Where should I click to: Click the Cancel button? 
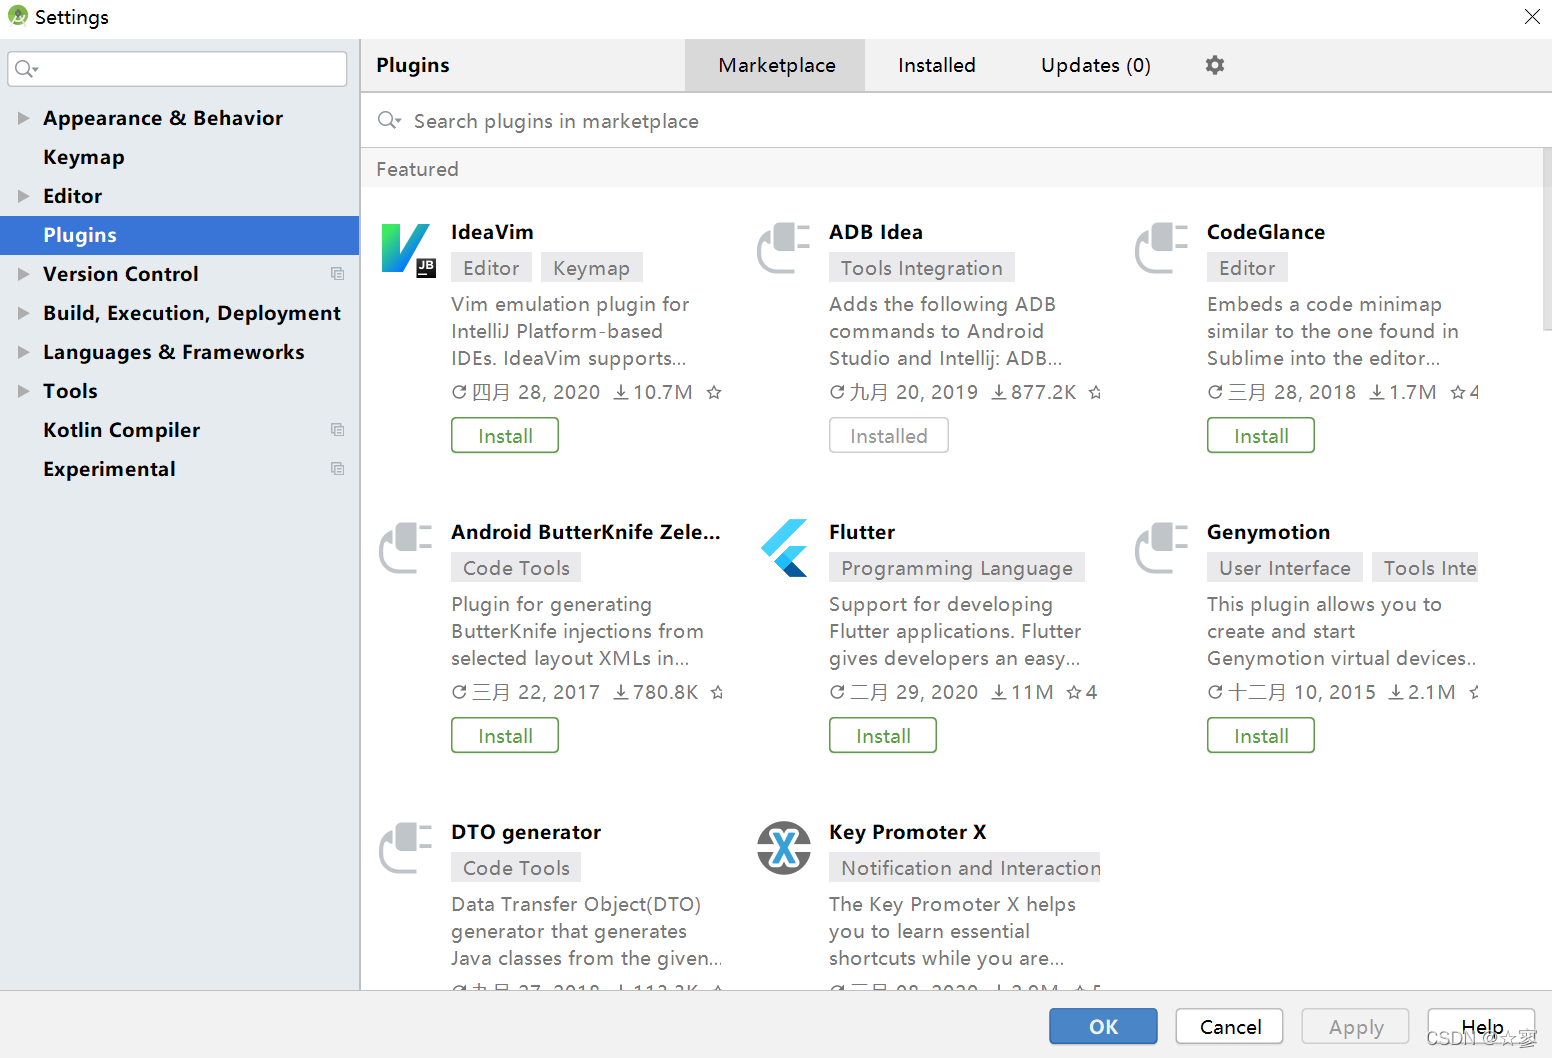[x=1230, y=1026]
